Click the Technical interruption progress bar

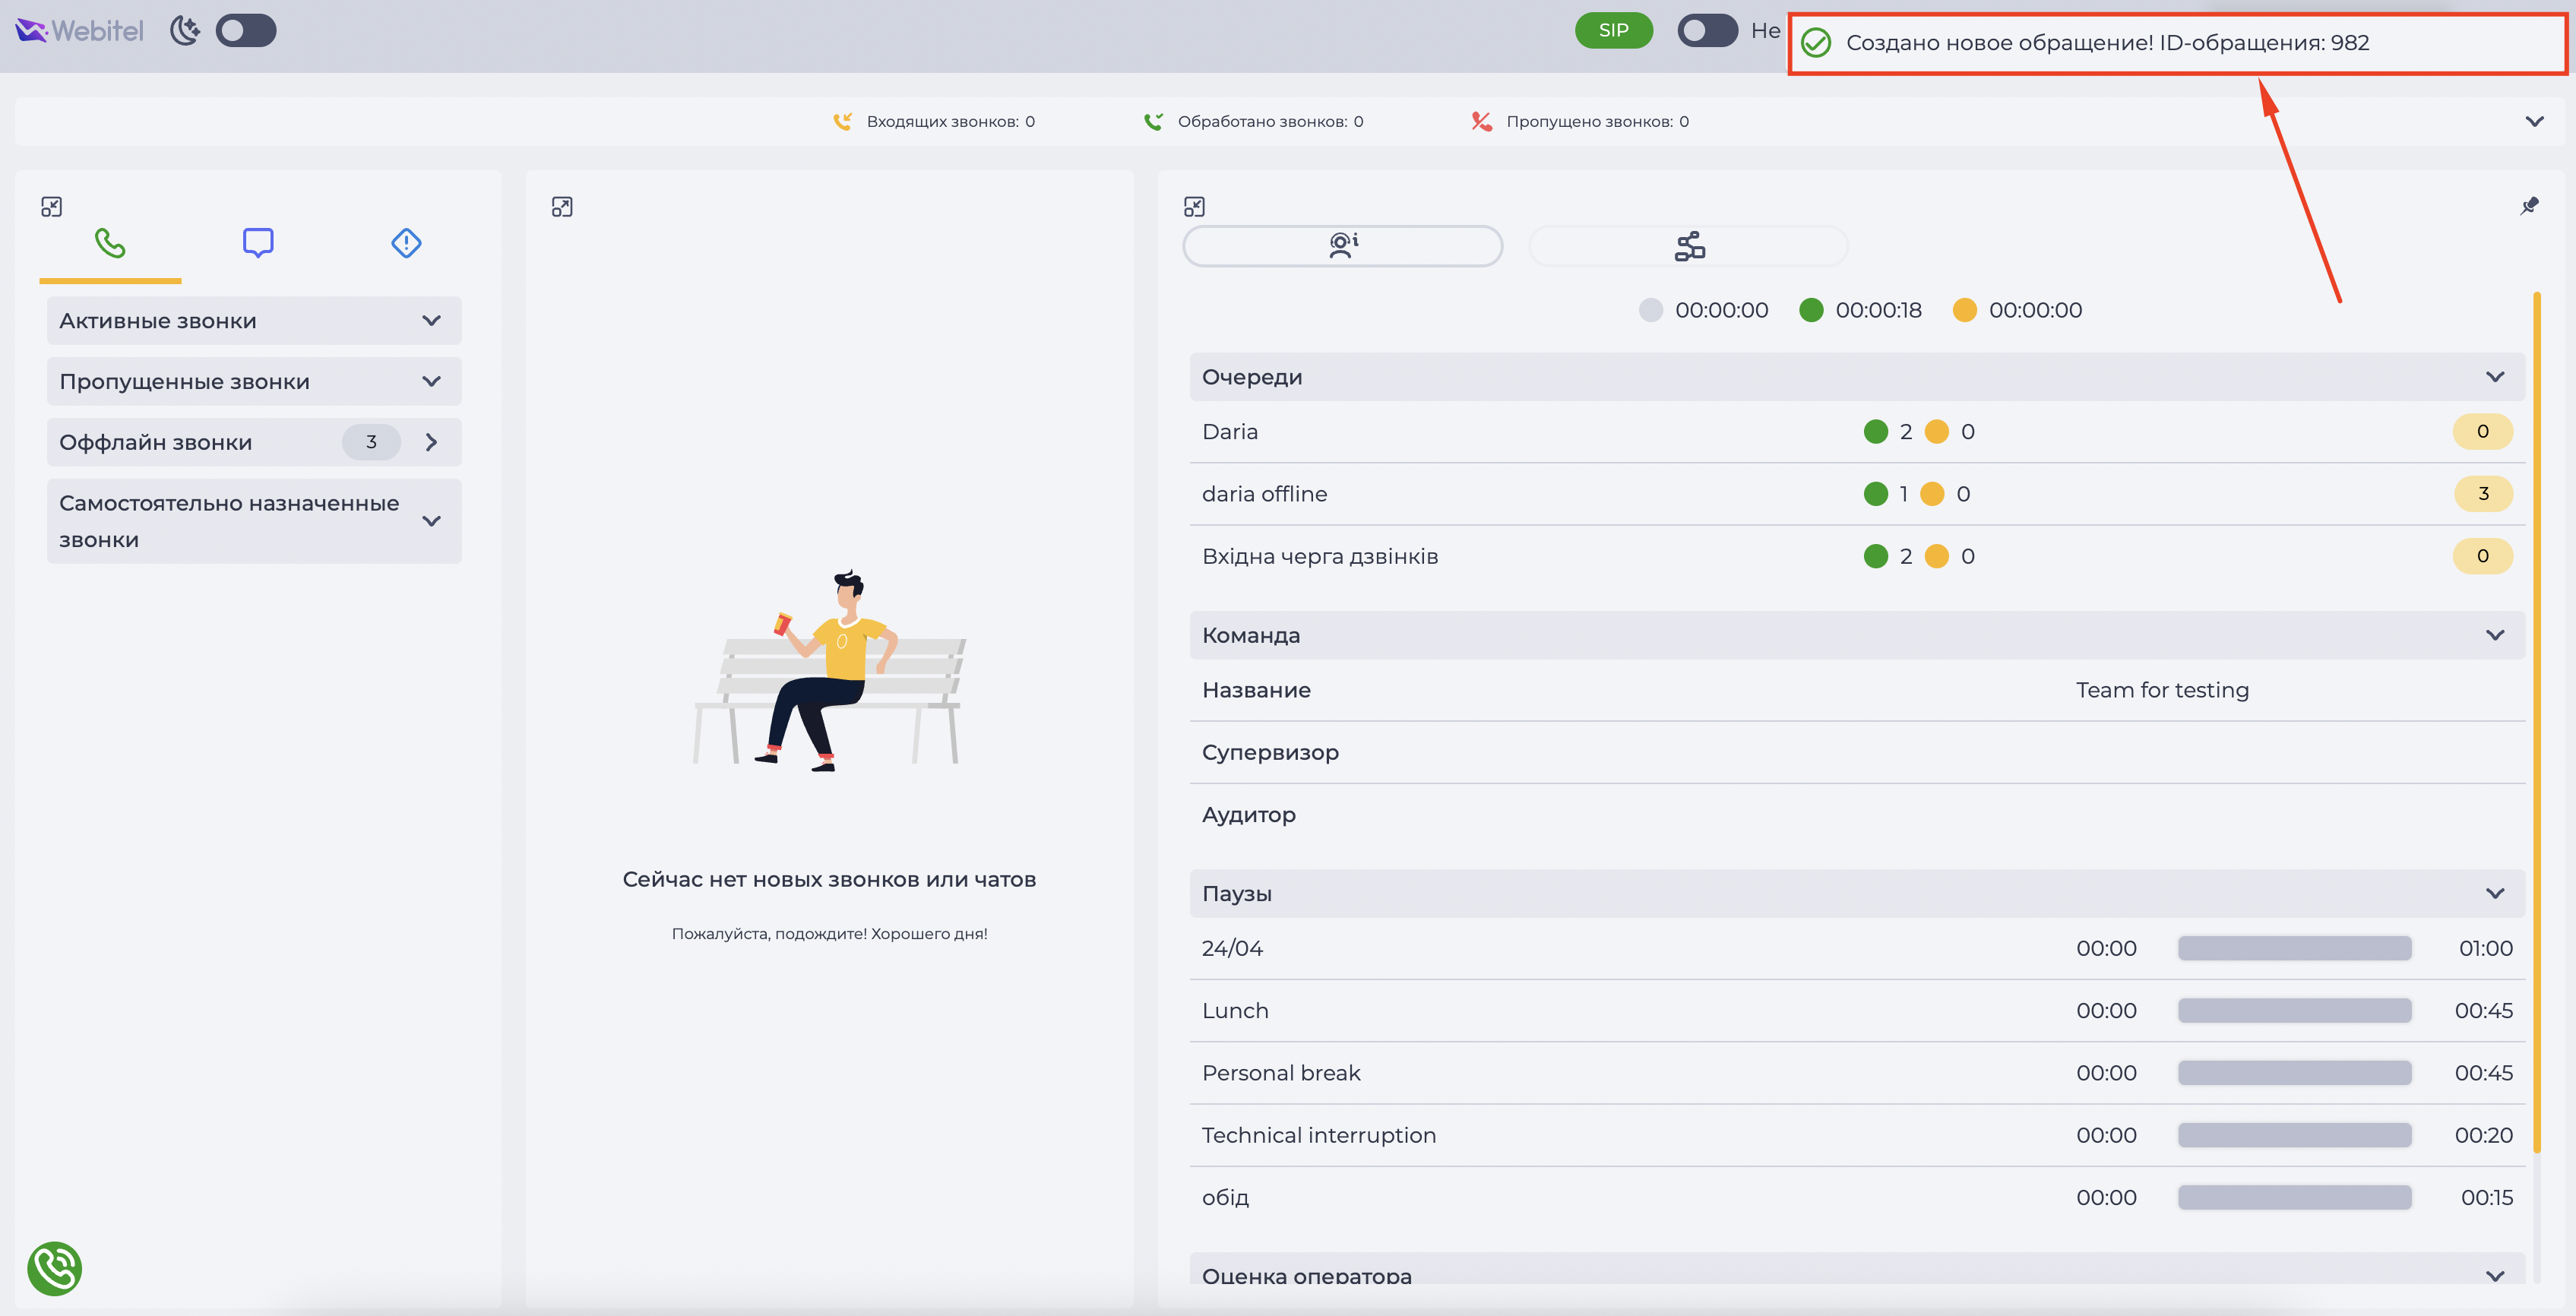(2294, 1135)
